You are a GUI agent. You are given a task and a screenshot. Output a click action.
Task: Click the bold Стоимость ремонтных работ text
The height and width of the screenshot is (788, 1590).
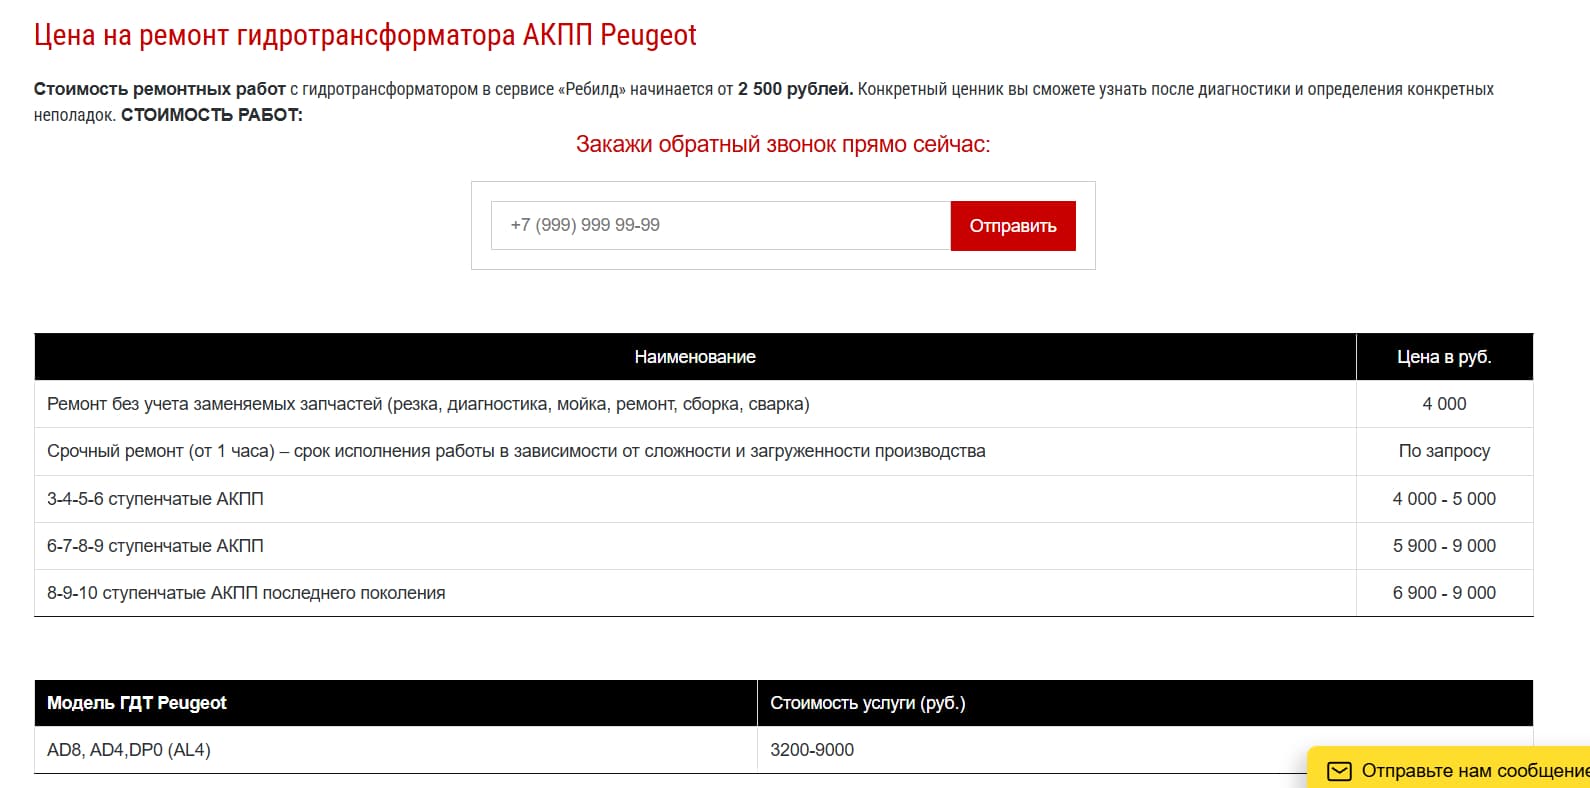[x=160, y=89]
